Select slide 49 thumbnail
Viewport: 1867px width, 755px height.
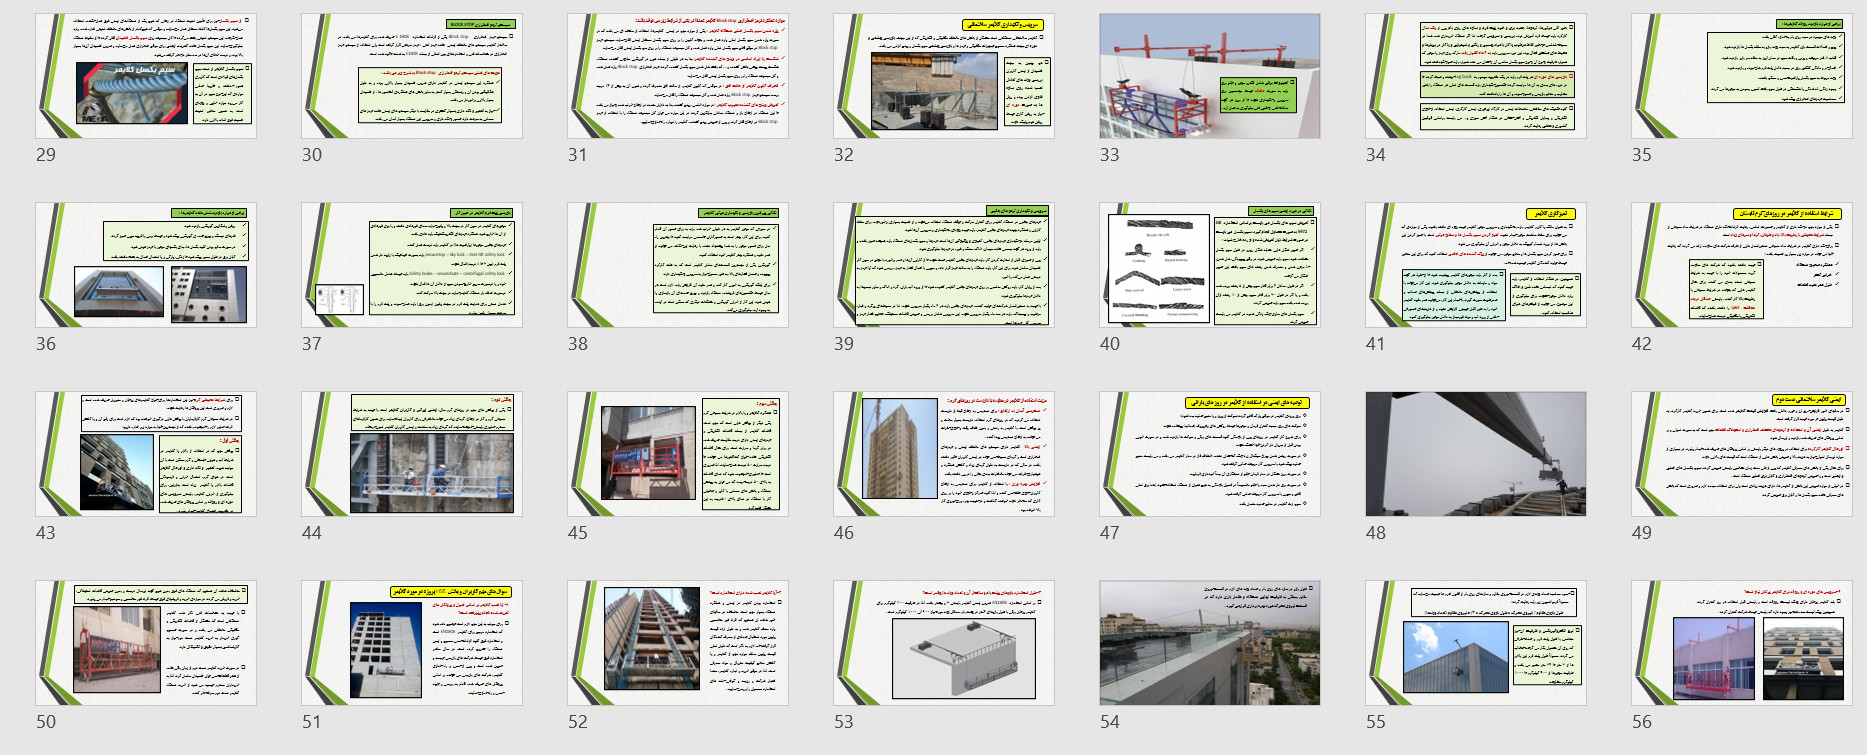point(1742,454)
